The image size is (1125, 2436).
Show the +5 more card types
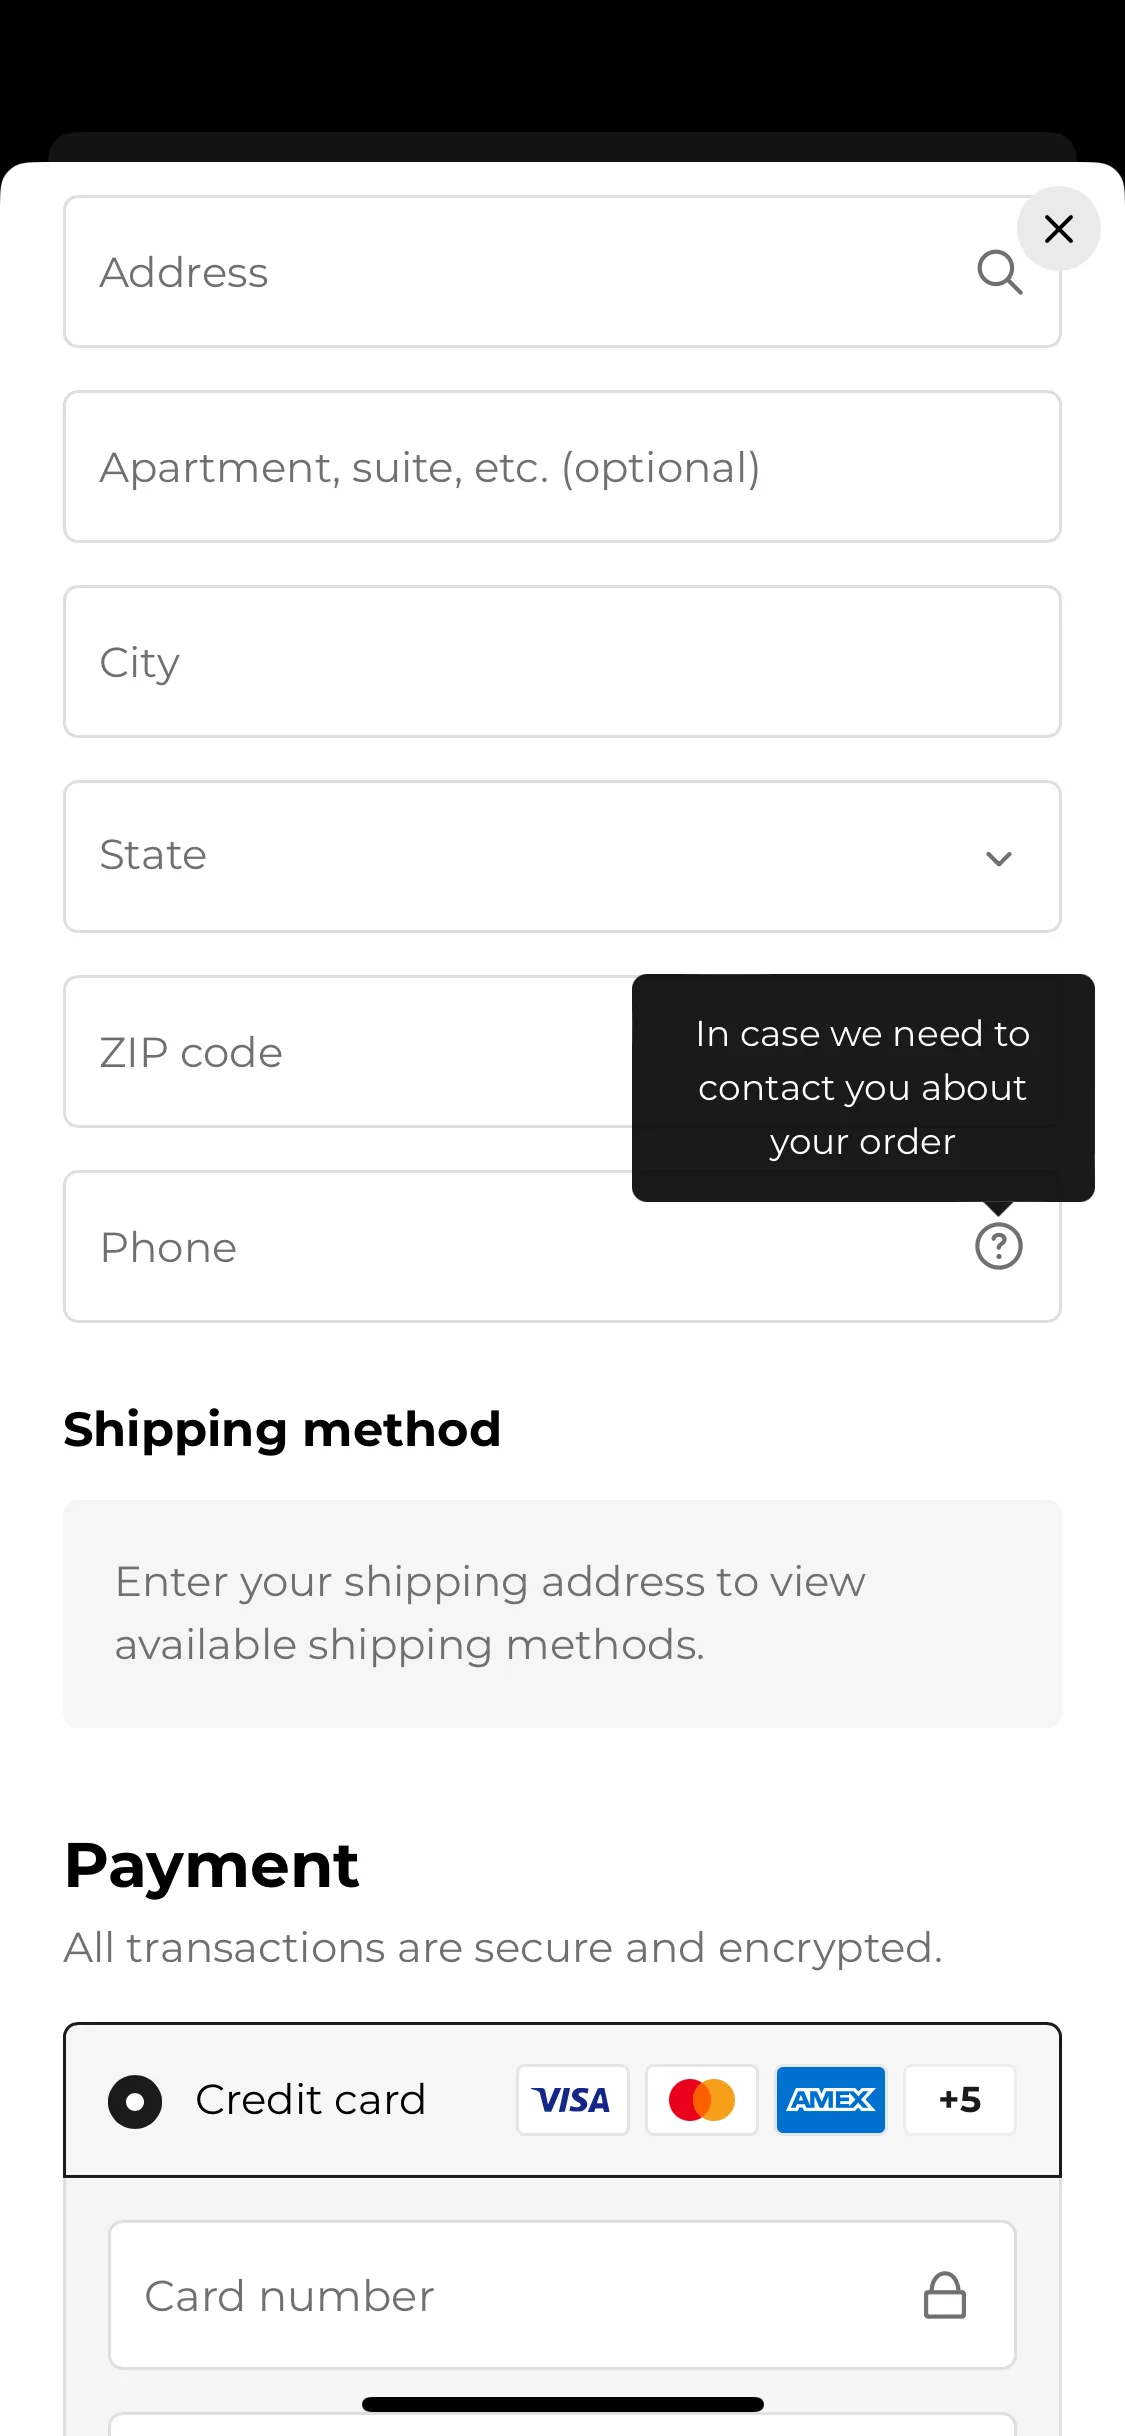960,2100
